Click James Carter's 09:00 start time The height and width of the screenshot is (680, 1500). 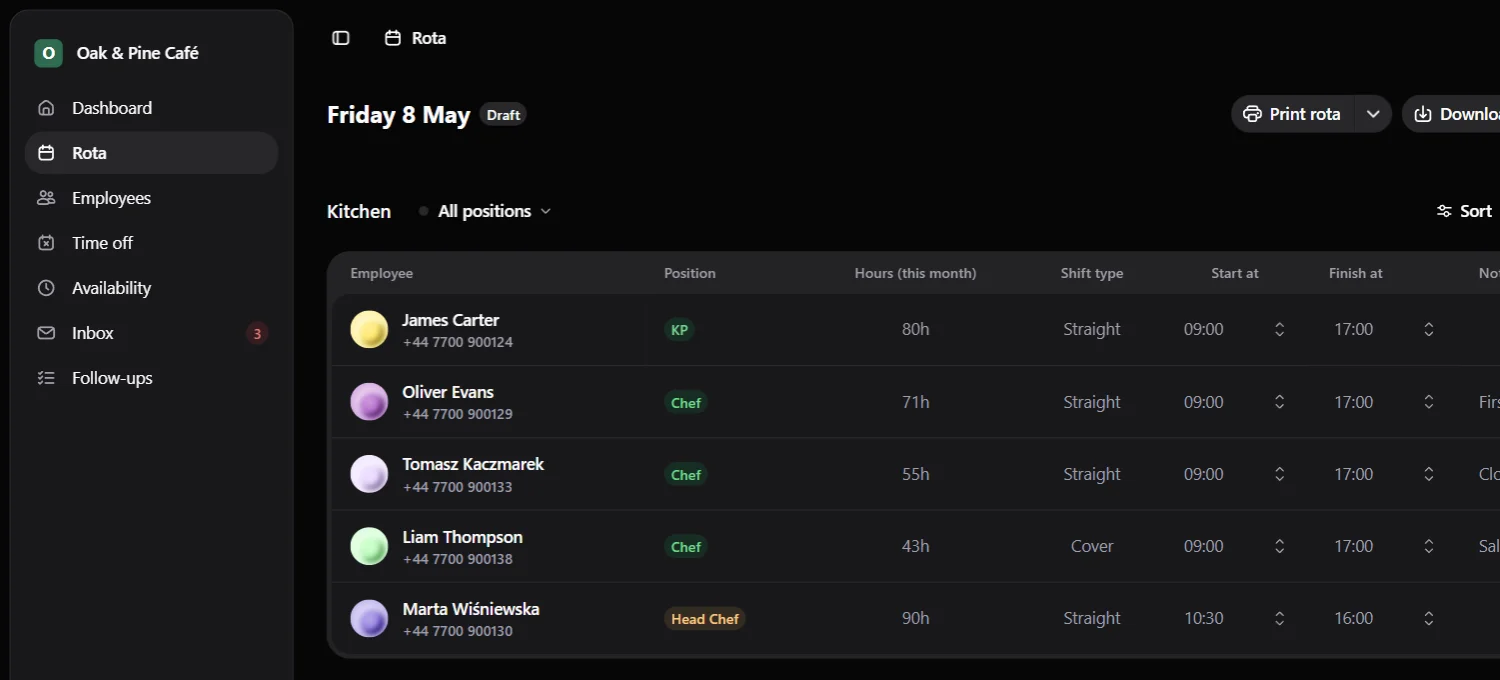pyautogui.click(x=1204, y=329)
